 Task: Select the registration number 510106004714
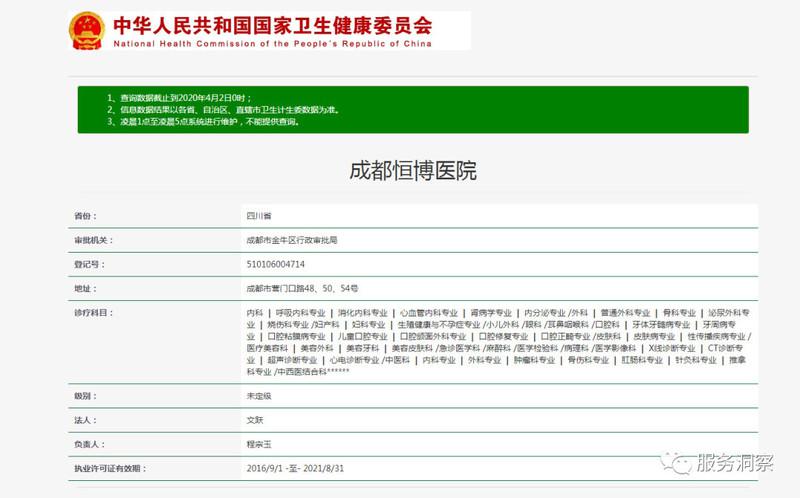275,264
